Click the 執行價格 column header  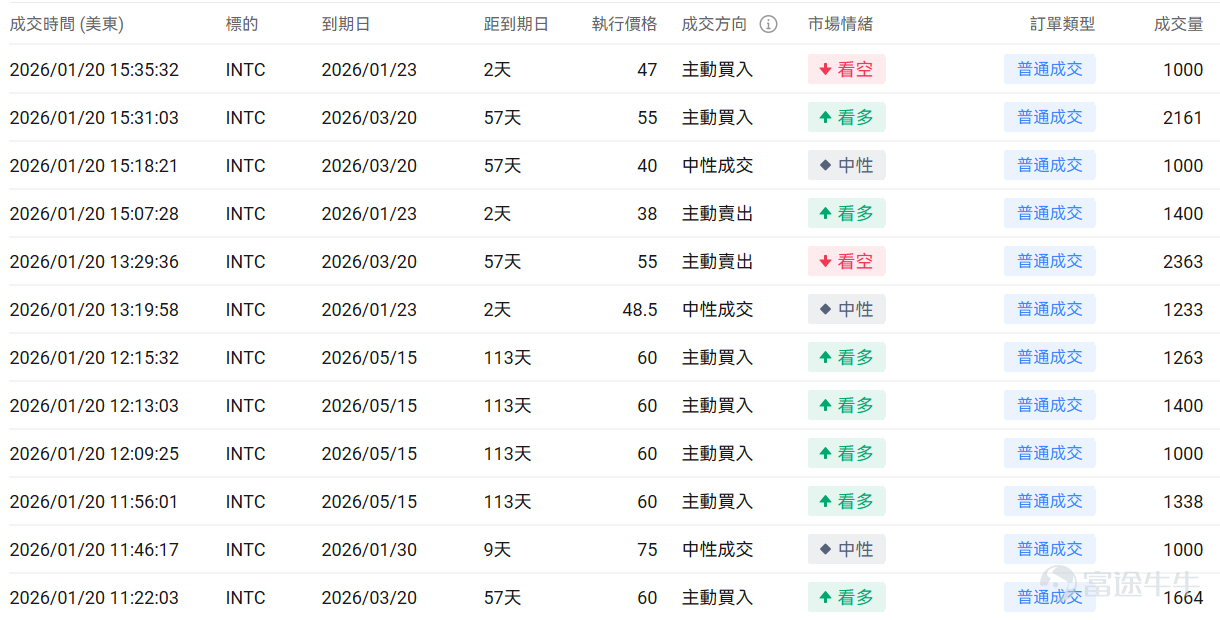click(x=625, y=24)
